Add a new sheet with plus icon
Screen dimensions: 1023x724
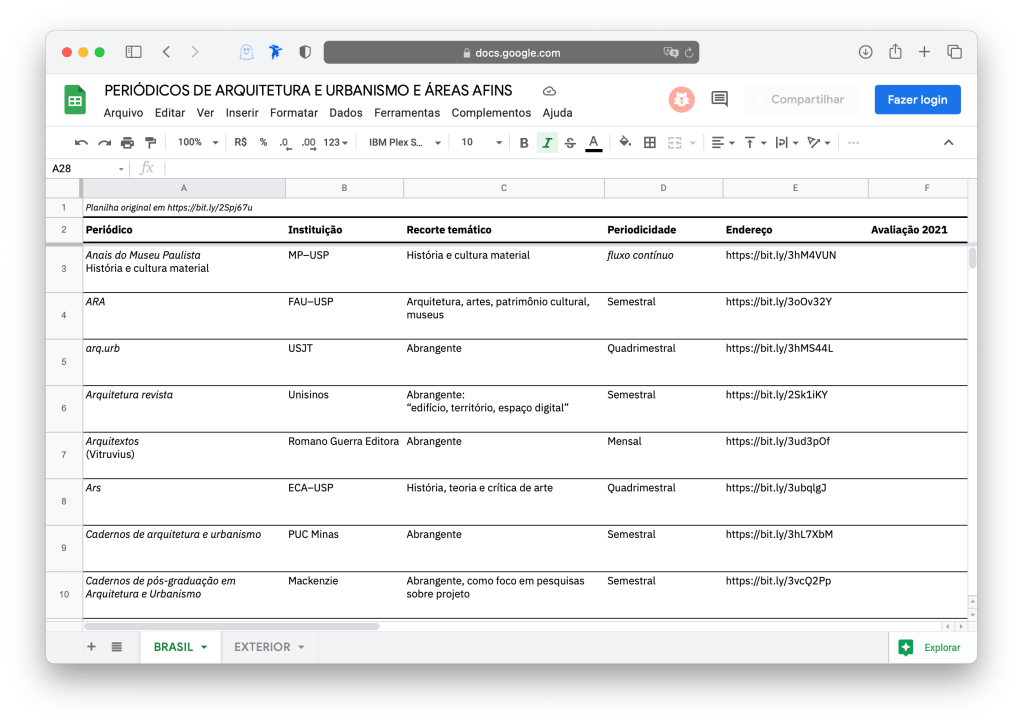[91, 647]
